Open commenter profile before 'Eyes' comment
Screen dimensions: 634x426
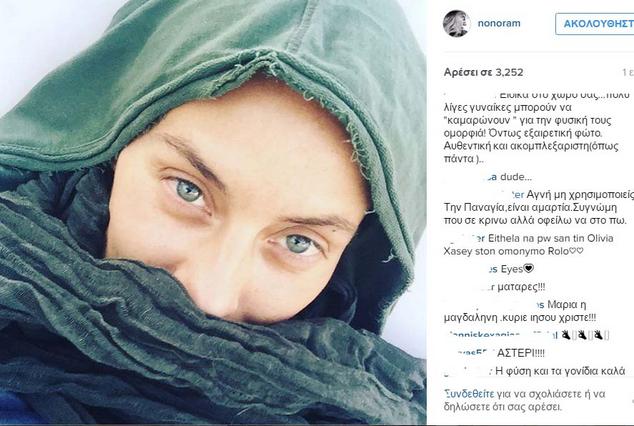click(x=471, y=269)
